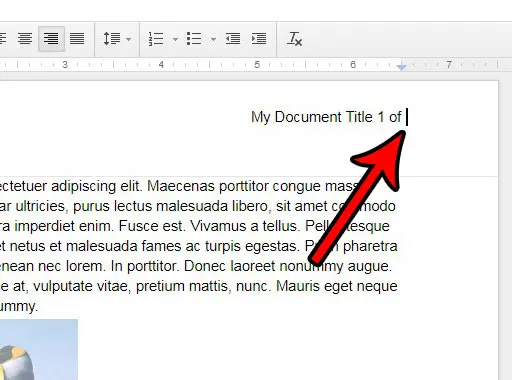The image size is (512, 380).
Task: Click 'purus lectus malesuada libero' text
Action: click(170, 206)
